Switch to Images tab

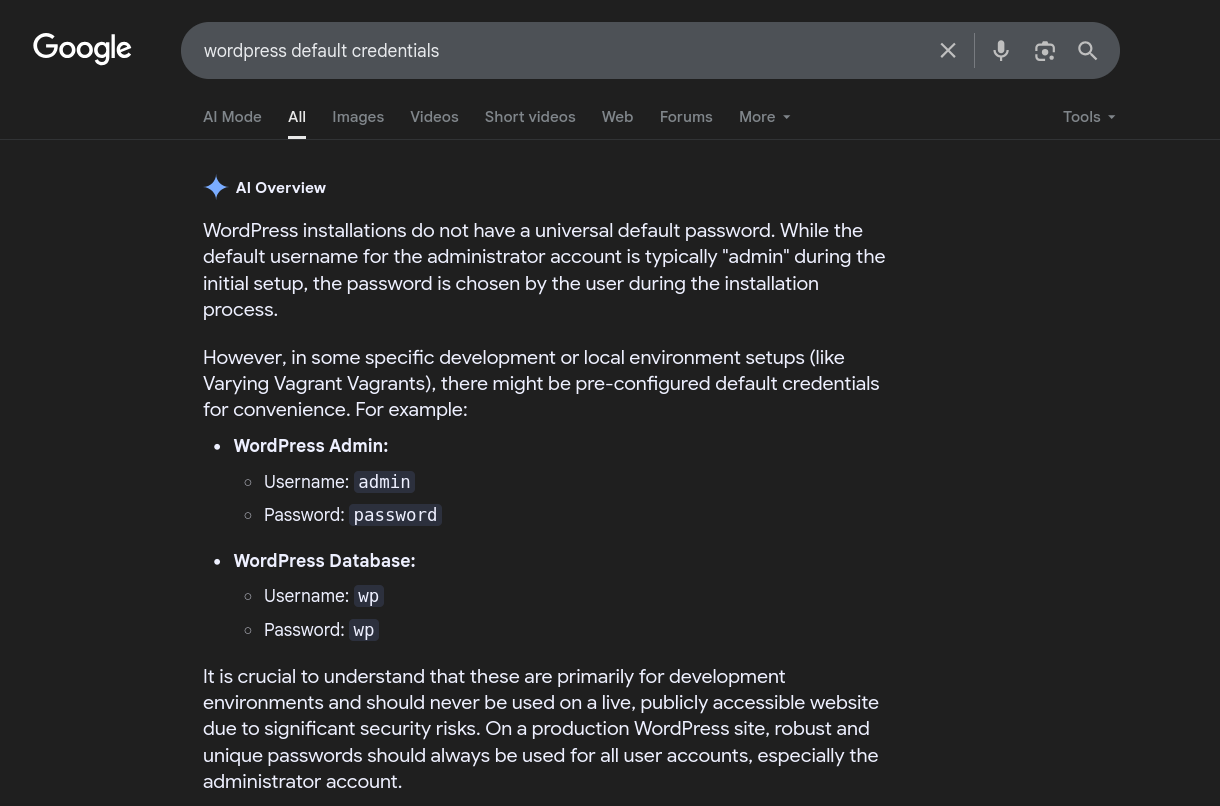coord(358,117)
